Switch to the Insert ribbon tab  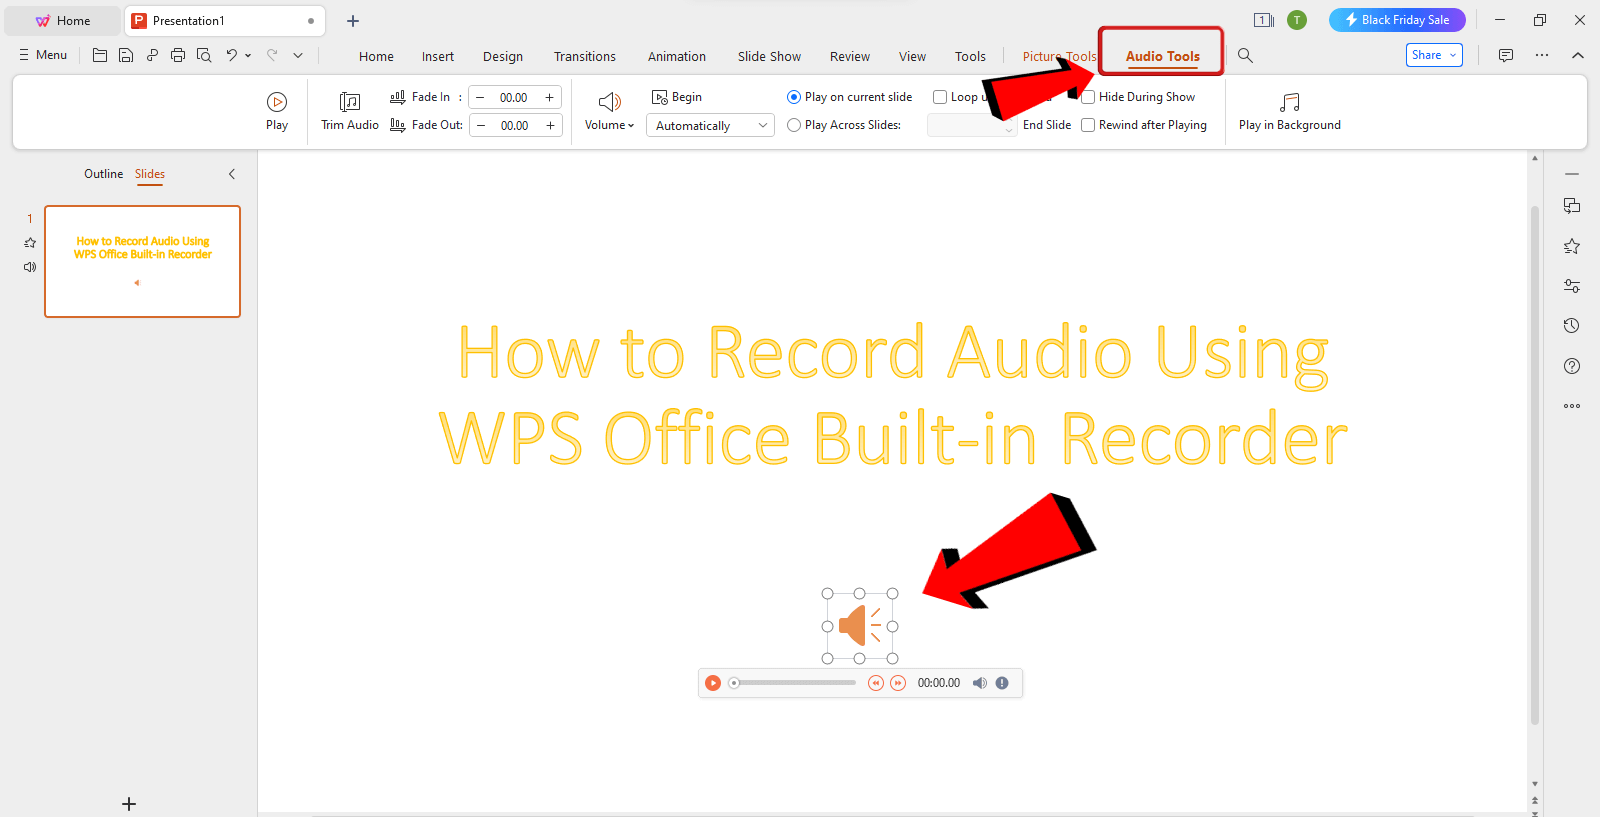click(438, 56)
